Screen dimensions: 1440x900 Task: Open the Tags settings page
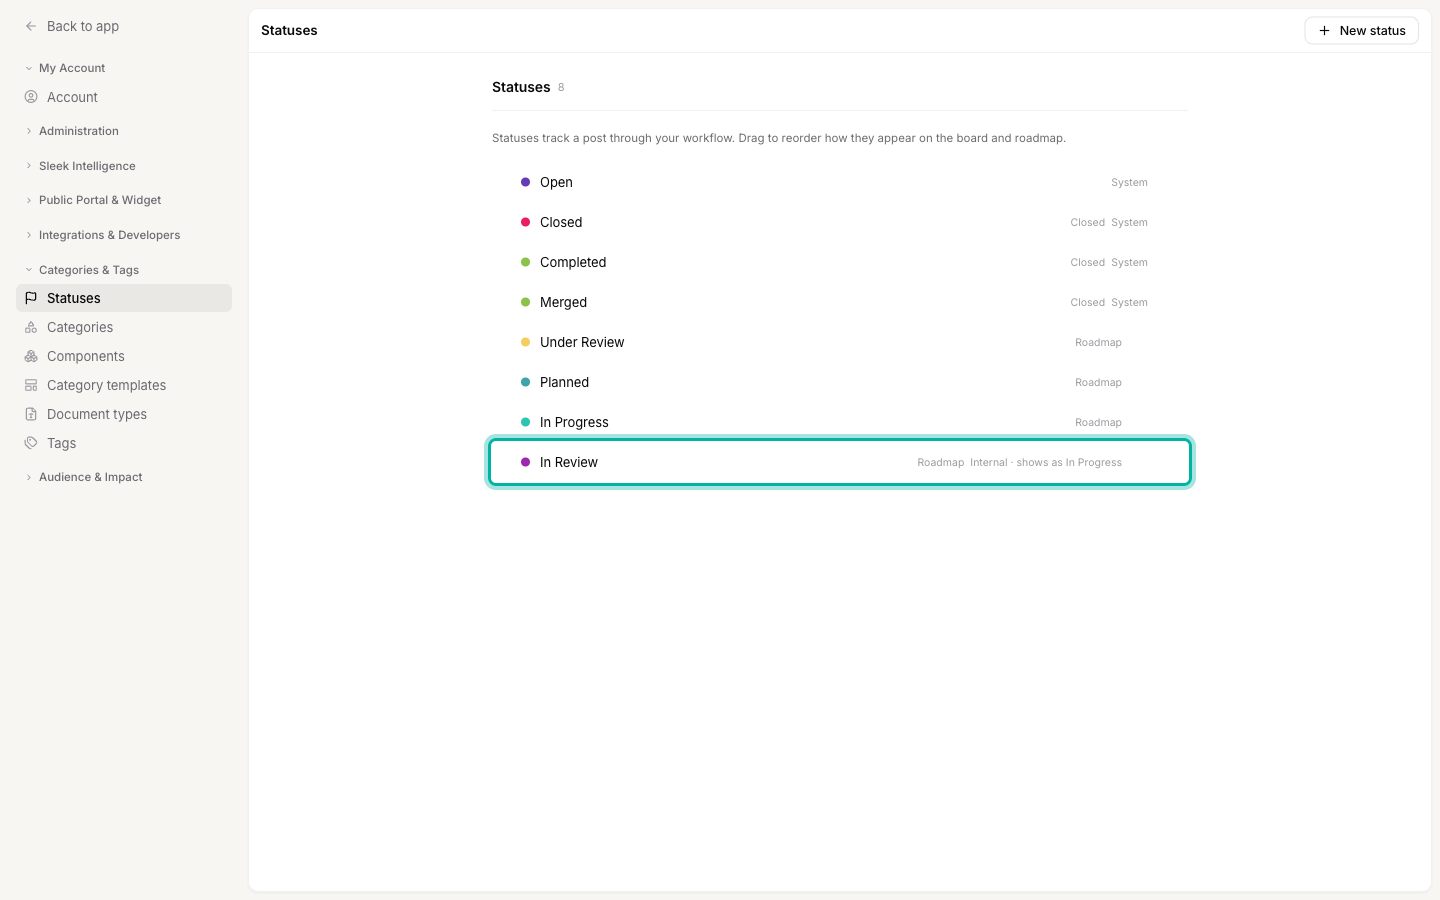(124, 443)
